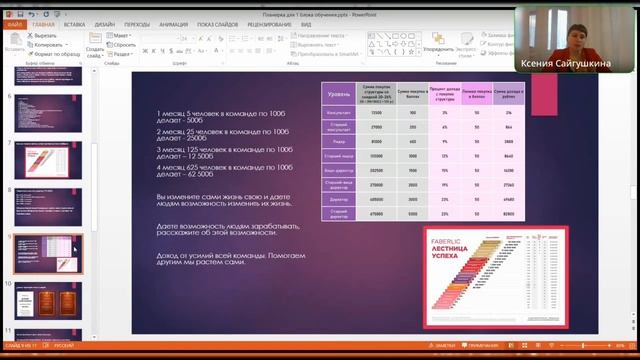Open the ФАЙЛ (File) tab

15,24
